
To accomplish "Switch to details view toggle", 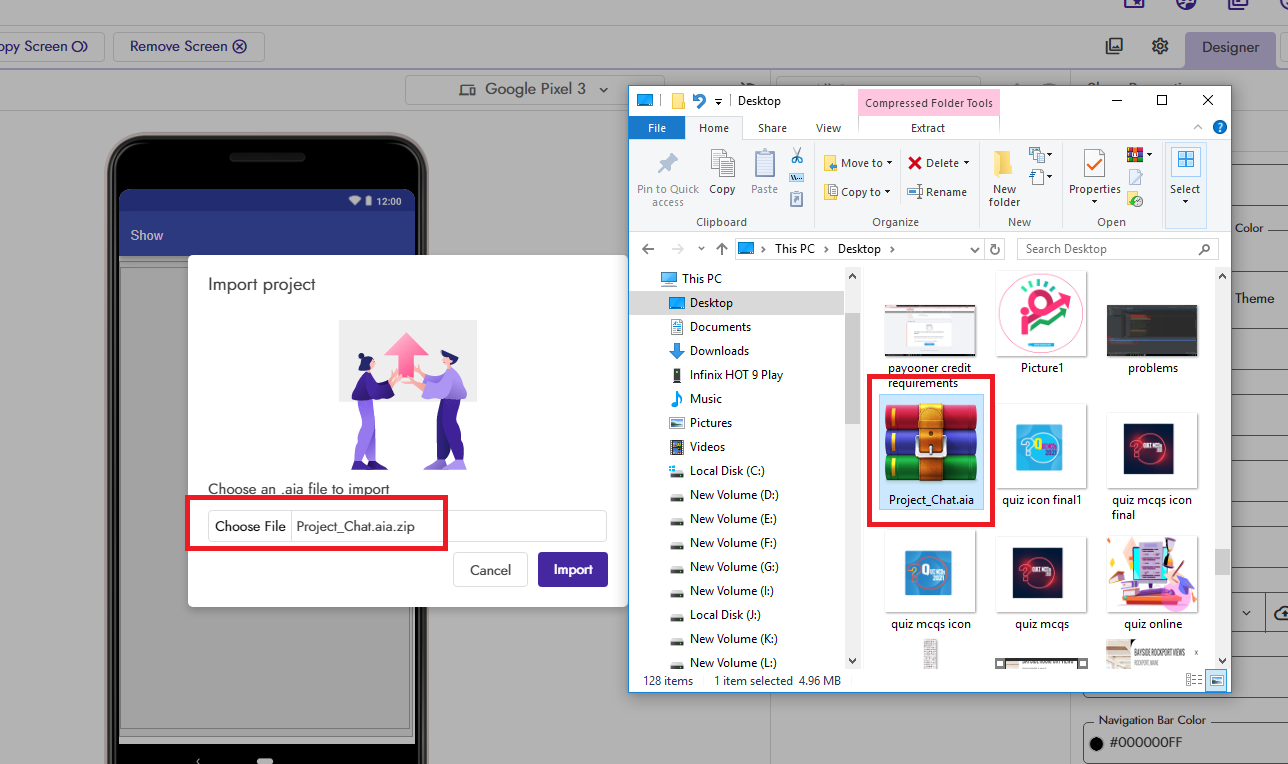I will pos(1194,680).
